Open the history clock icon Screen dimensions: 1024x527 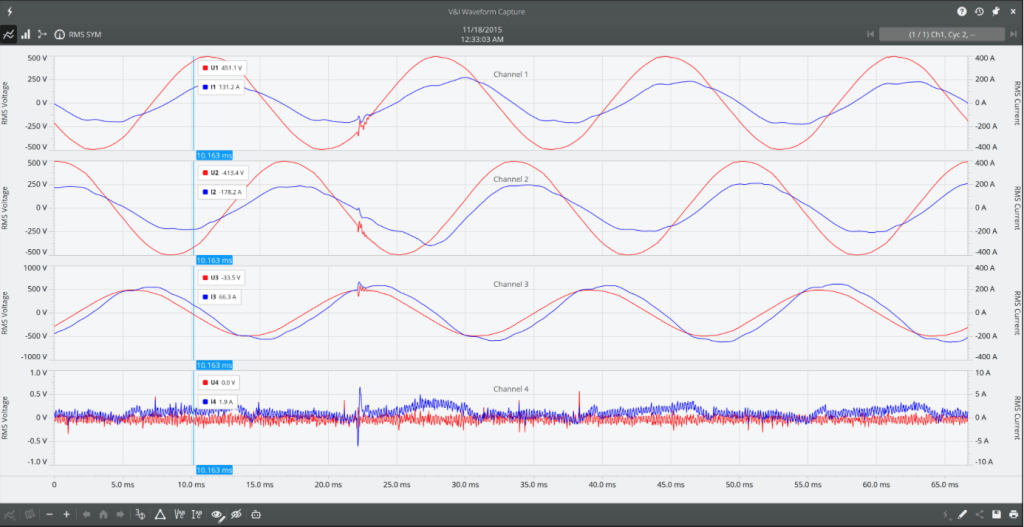[x=979, y=11]
